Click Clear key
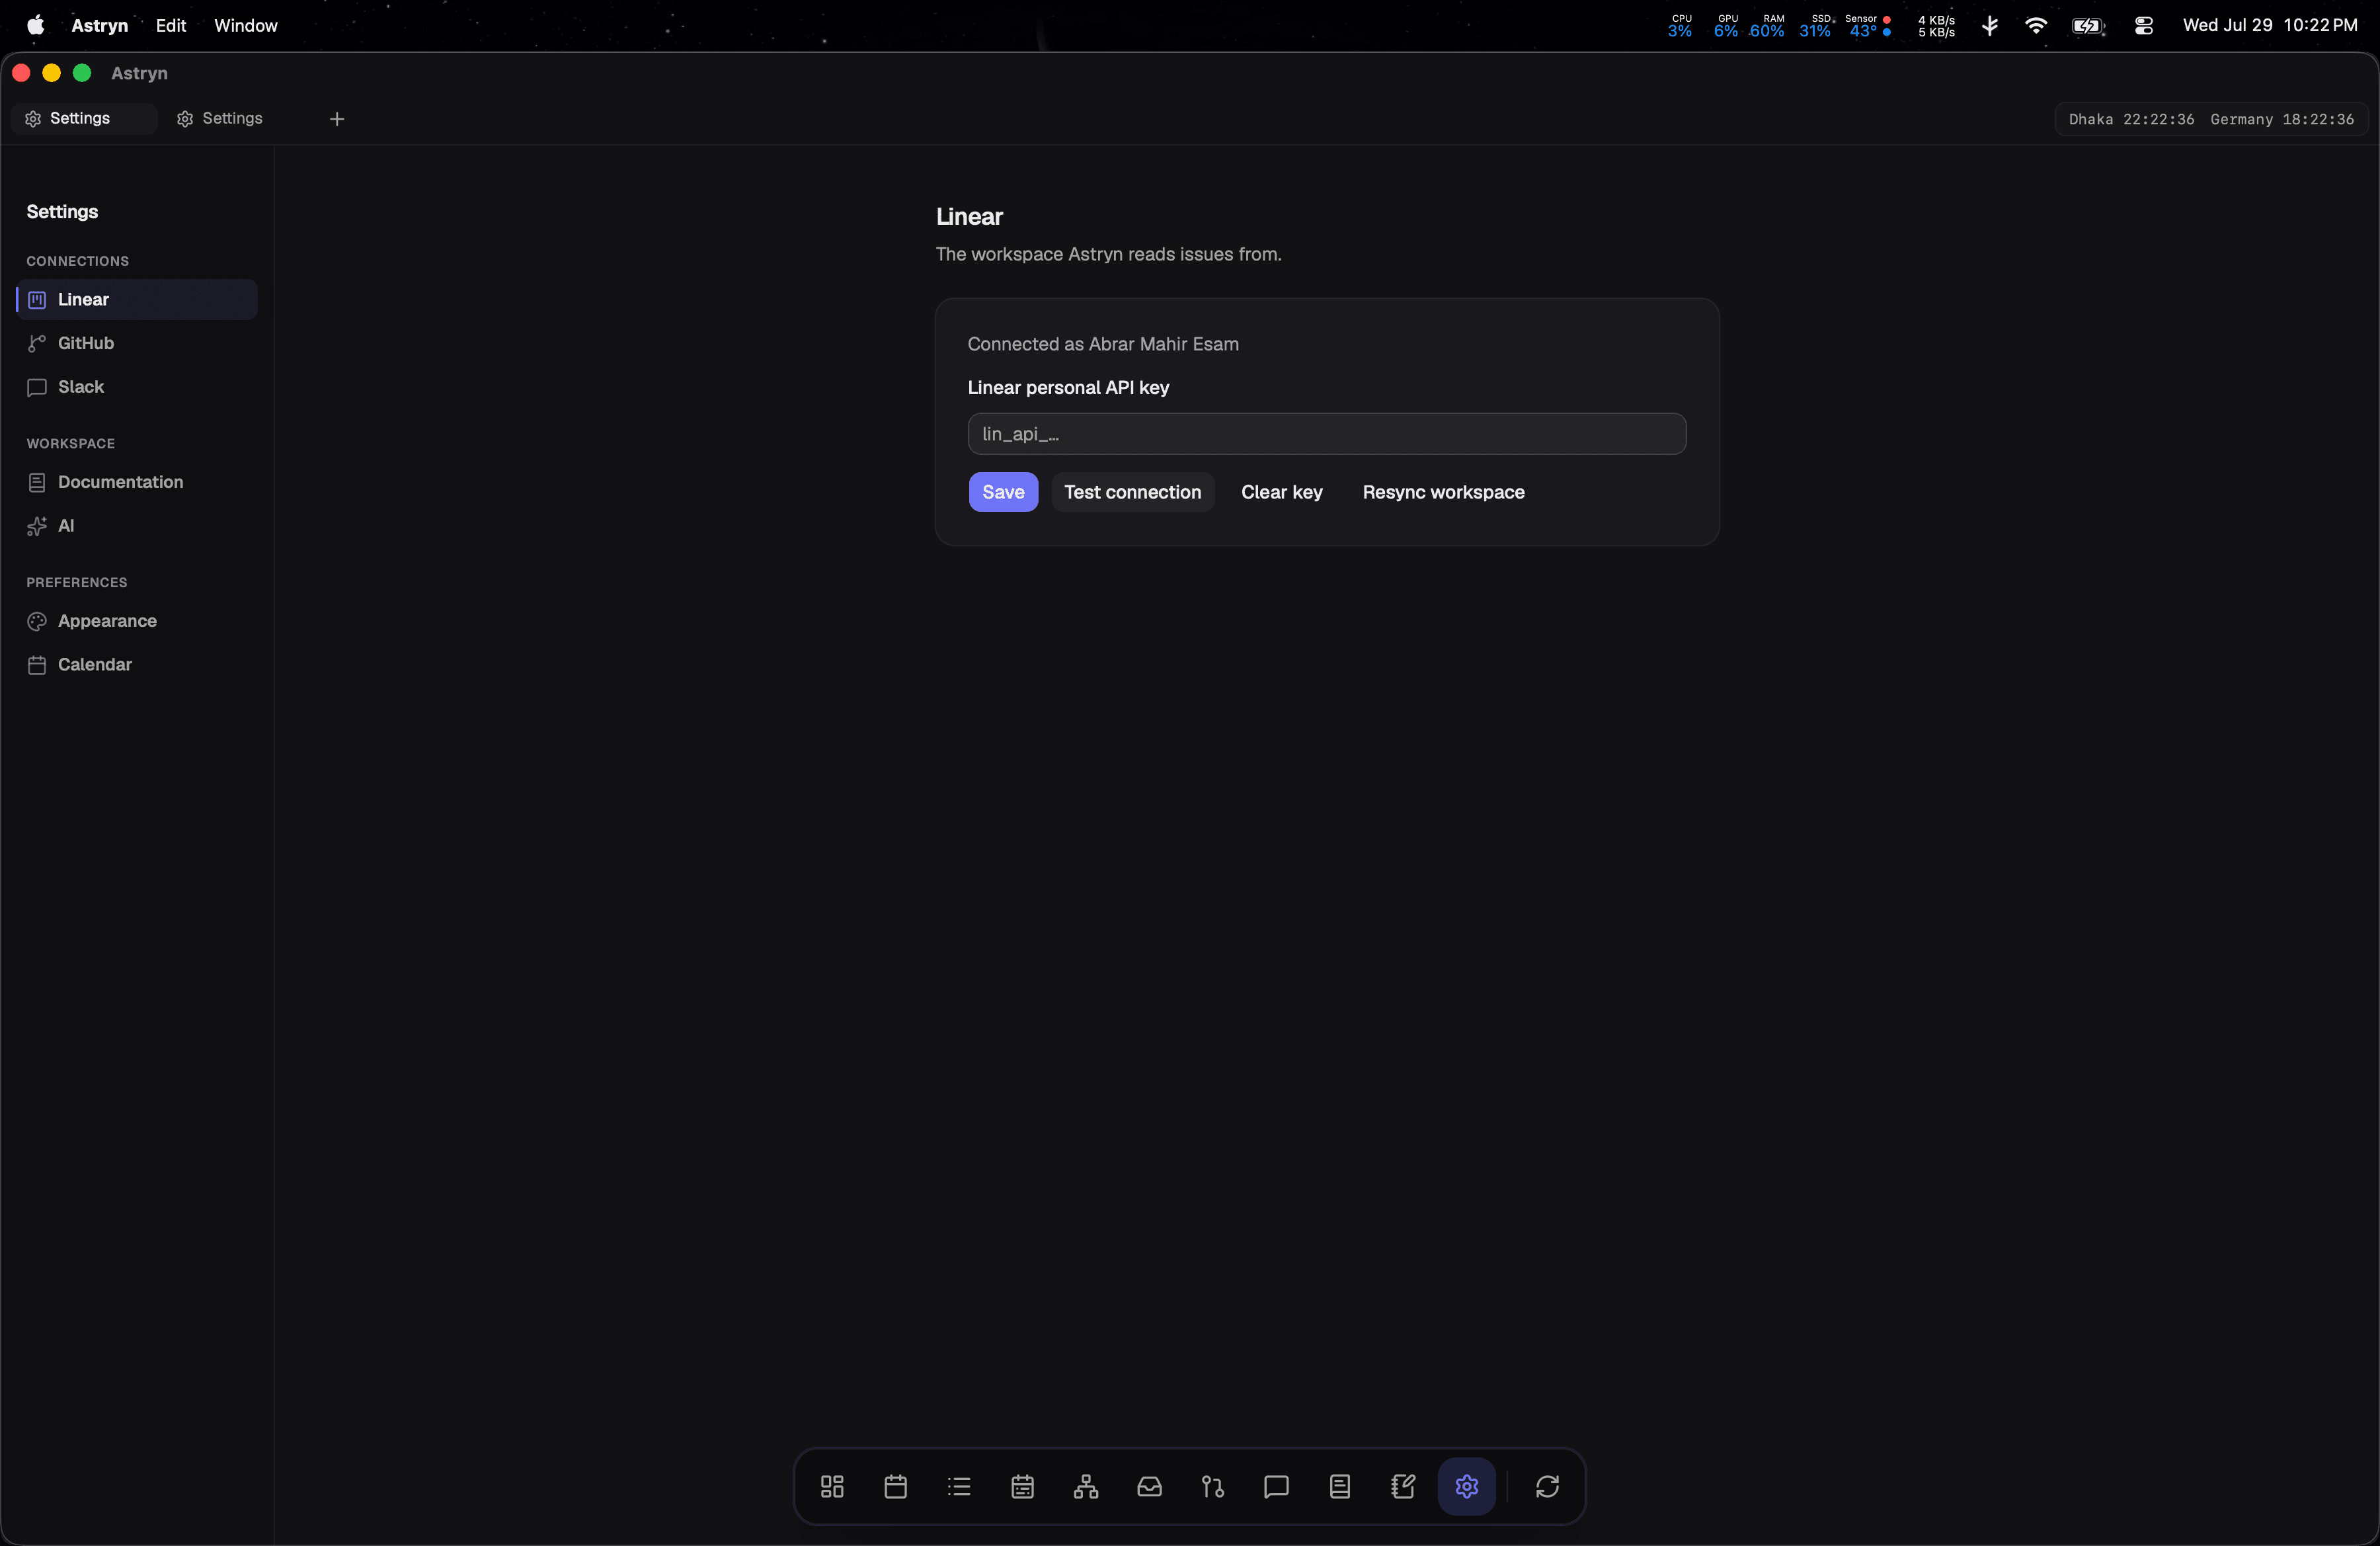 pos(1282,492)
